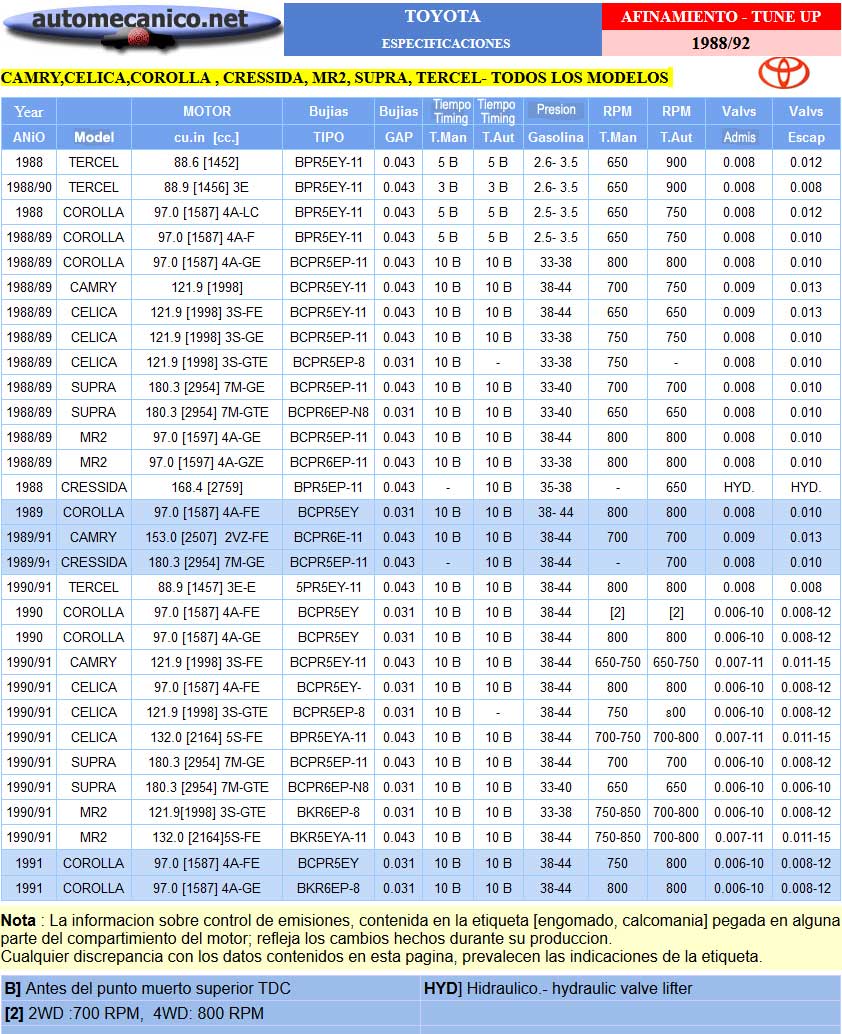Select the 1988/92 year range label
Image resolution: width=842 pixels, height=1034 pixels.
point(721,43)
